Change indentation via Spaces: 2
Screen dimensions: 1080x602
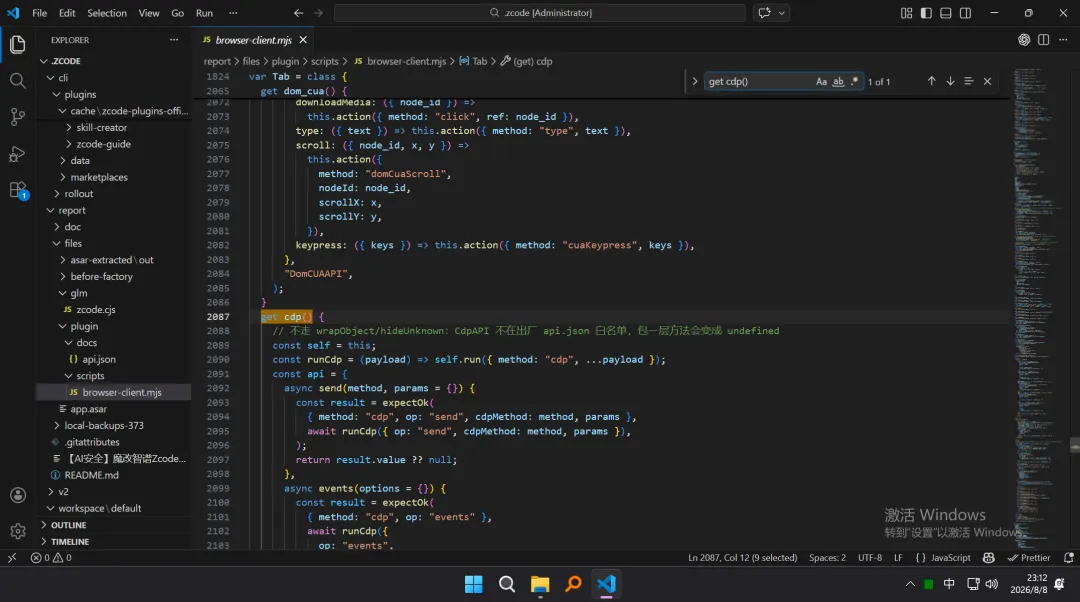point(827,558)
